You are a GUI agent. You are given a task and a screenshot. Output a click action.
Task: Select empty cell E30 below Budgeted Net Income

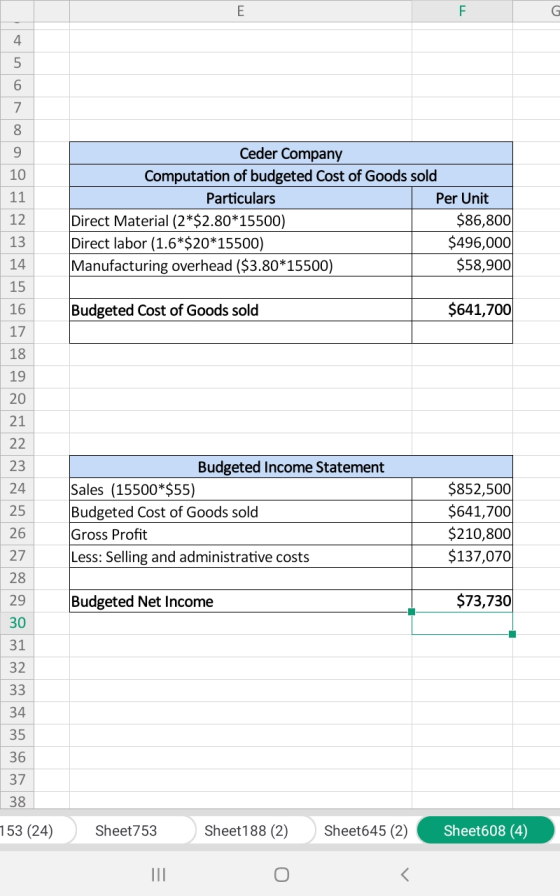241,623
